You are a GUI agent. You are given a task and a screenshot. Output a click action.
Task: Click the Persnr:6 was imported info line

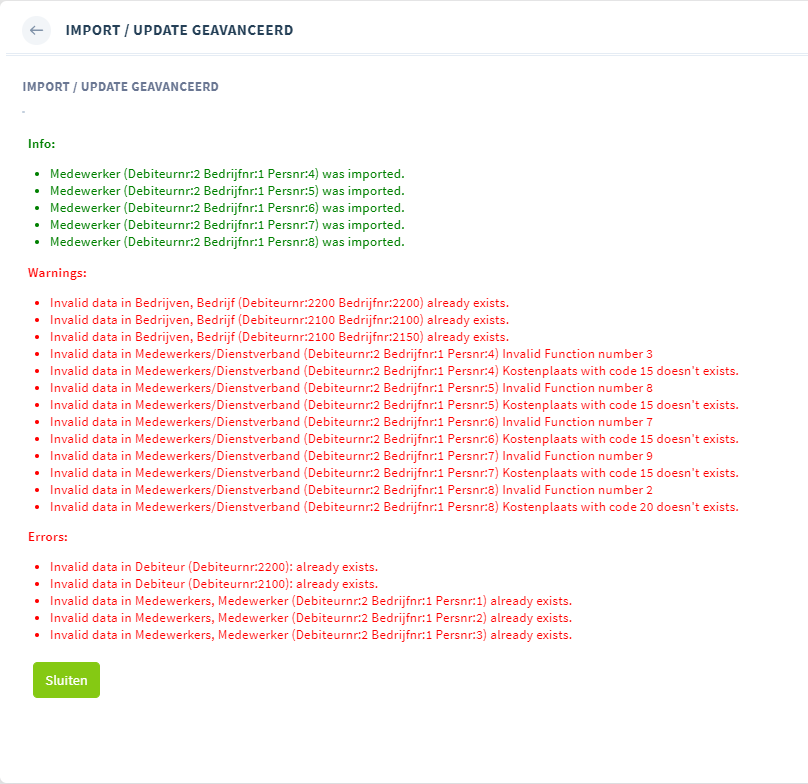click(227, 208)
